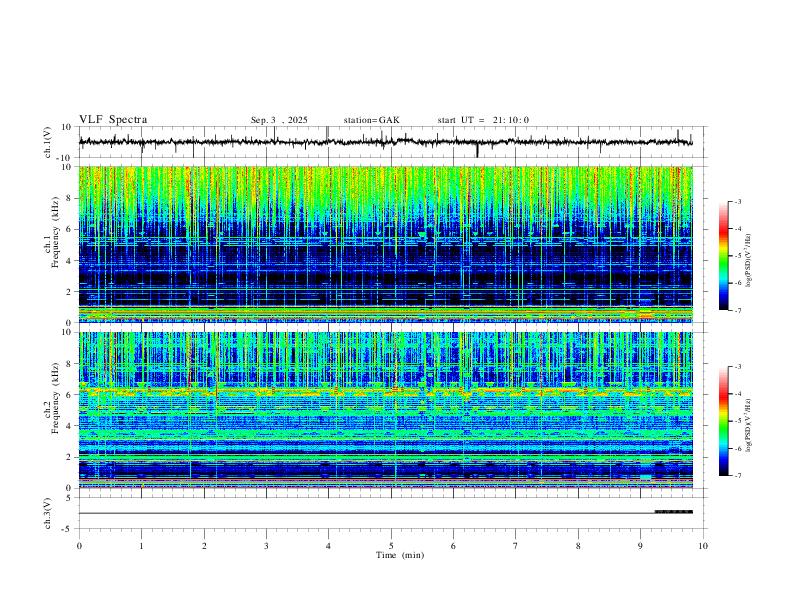Click the "Time (min)" x-axis label
Viewport: 792px width, 612px height.
[x=400, y=555]
